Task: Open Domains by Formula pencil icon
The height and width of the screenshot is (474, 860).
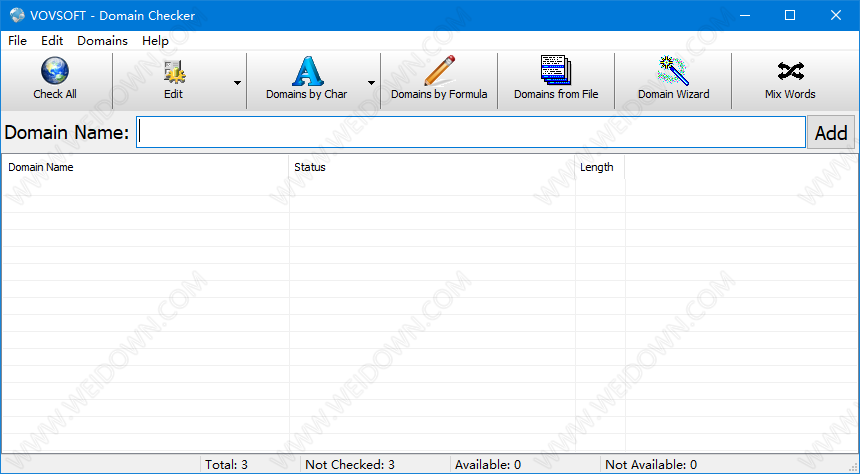Action: (439, 71)
